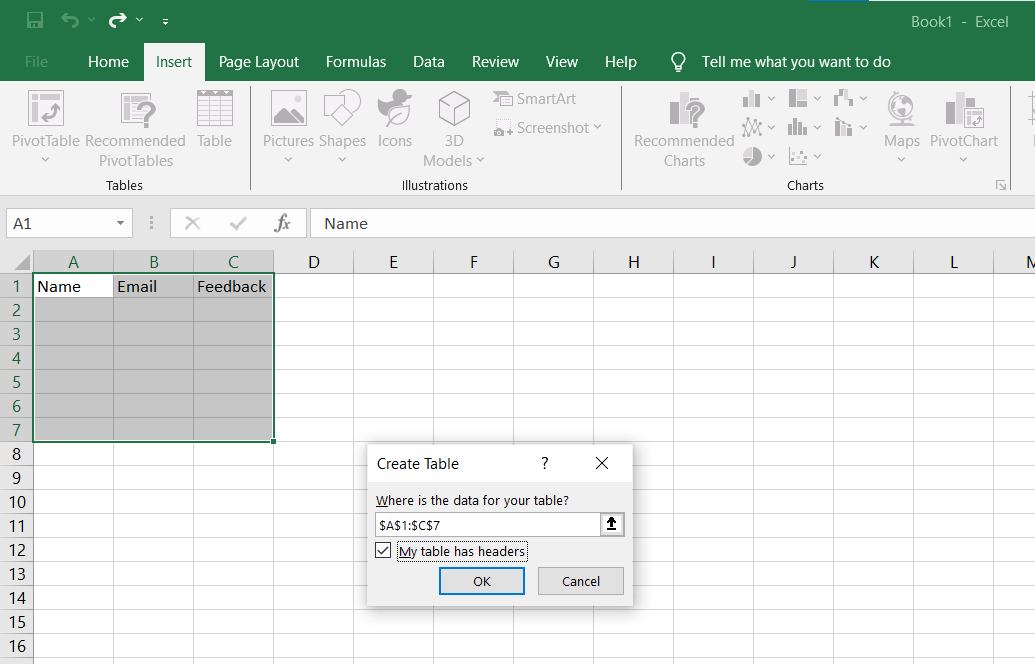Image resolution: width=1035 pixels, height=664 pixels.
Task: Click the Shapes icon
Action: (342, 109)
